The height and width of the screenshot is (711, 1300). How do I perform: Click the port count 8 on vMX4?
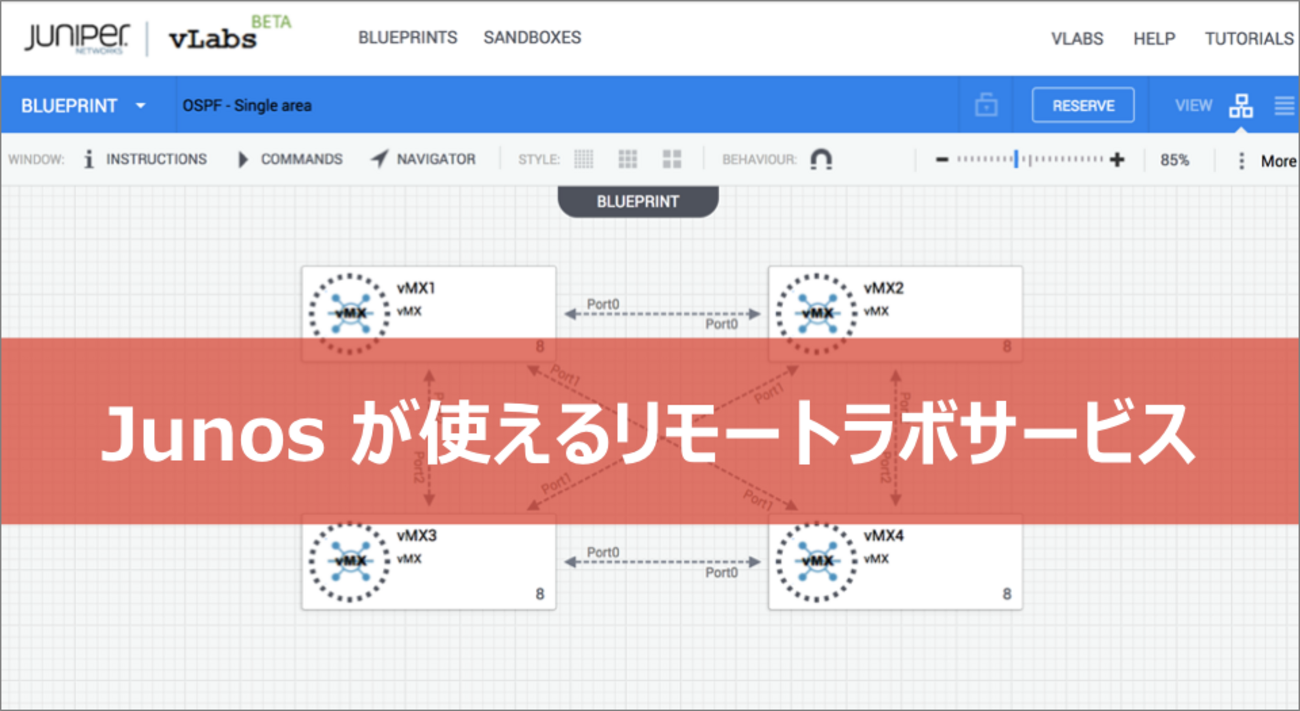(1007, 594)
